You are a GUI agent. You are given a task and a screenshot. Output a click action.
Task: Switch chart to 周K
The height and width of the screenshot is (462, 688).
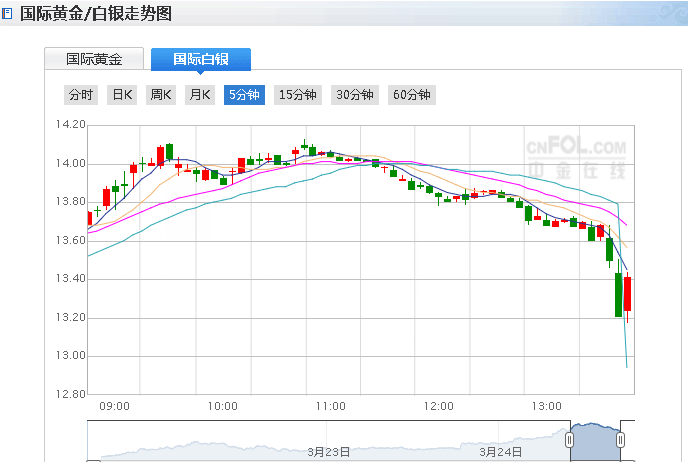point(161,95)
